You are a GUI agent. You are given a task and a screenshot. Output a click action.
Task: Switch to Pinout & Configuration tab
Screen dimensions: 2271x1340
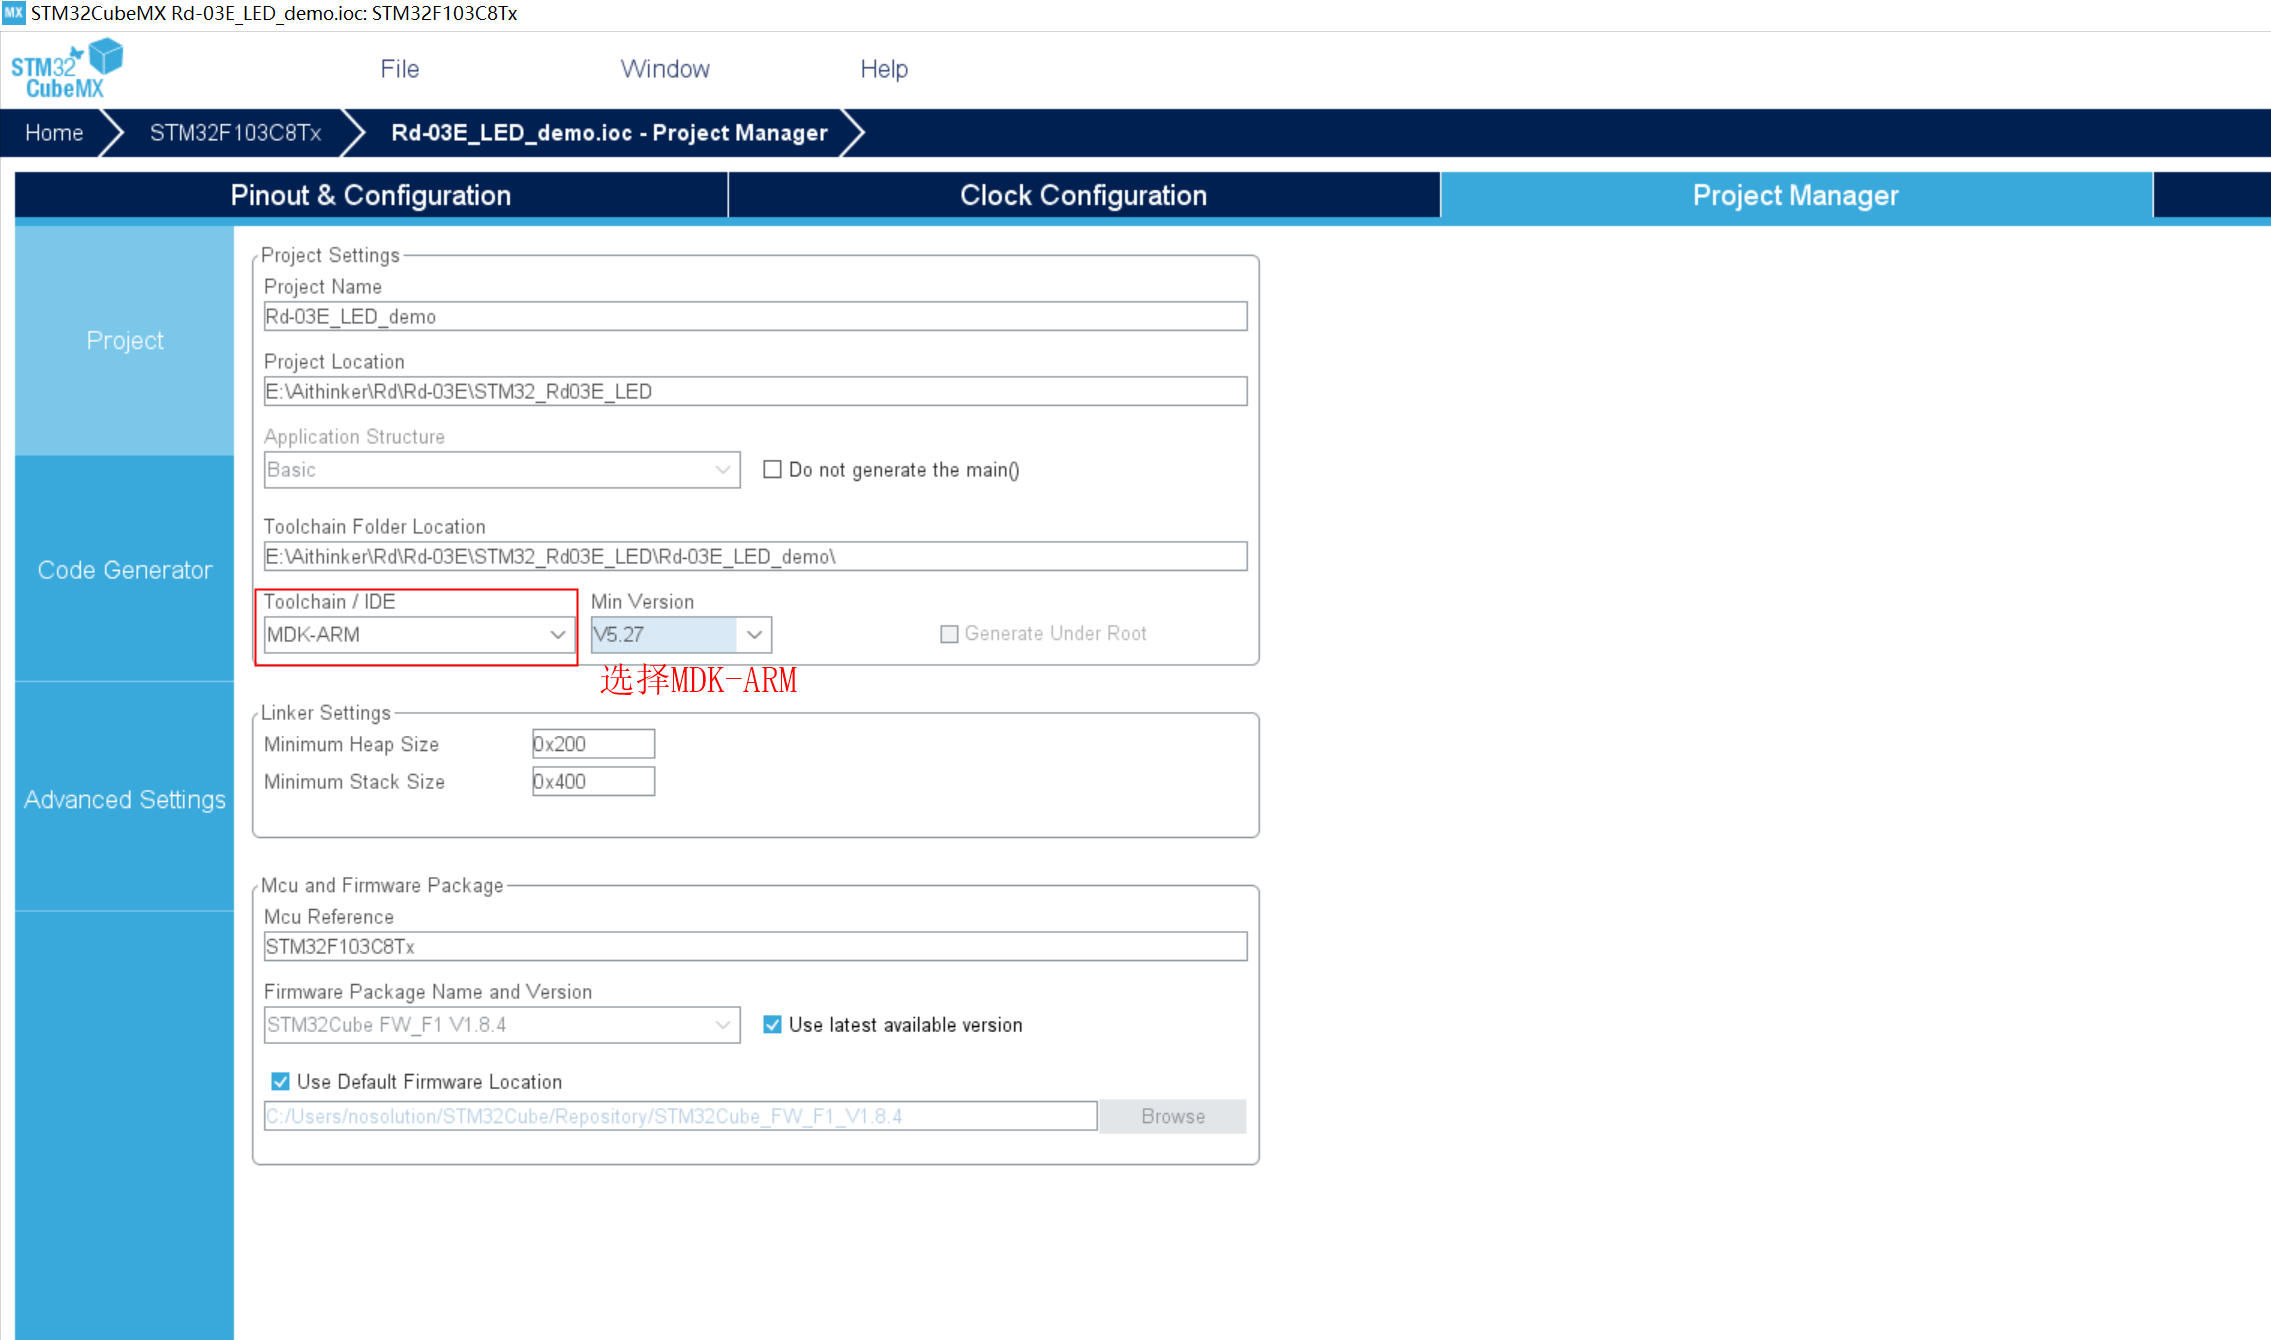[371, 195]
